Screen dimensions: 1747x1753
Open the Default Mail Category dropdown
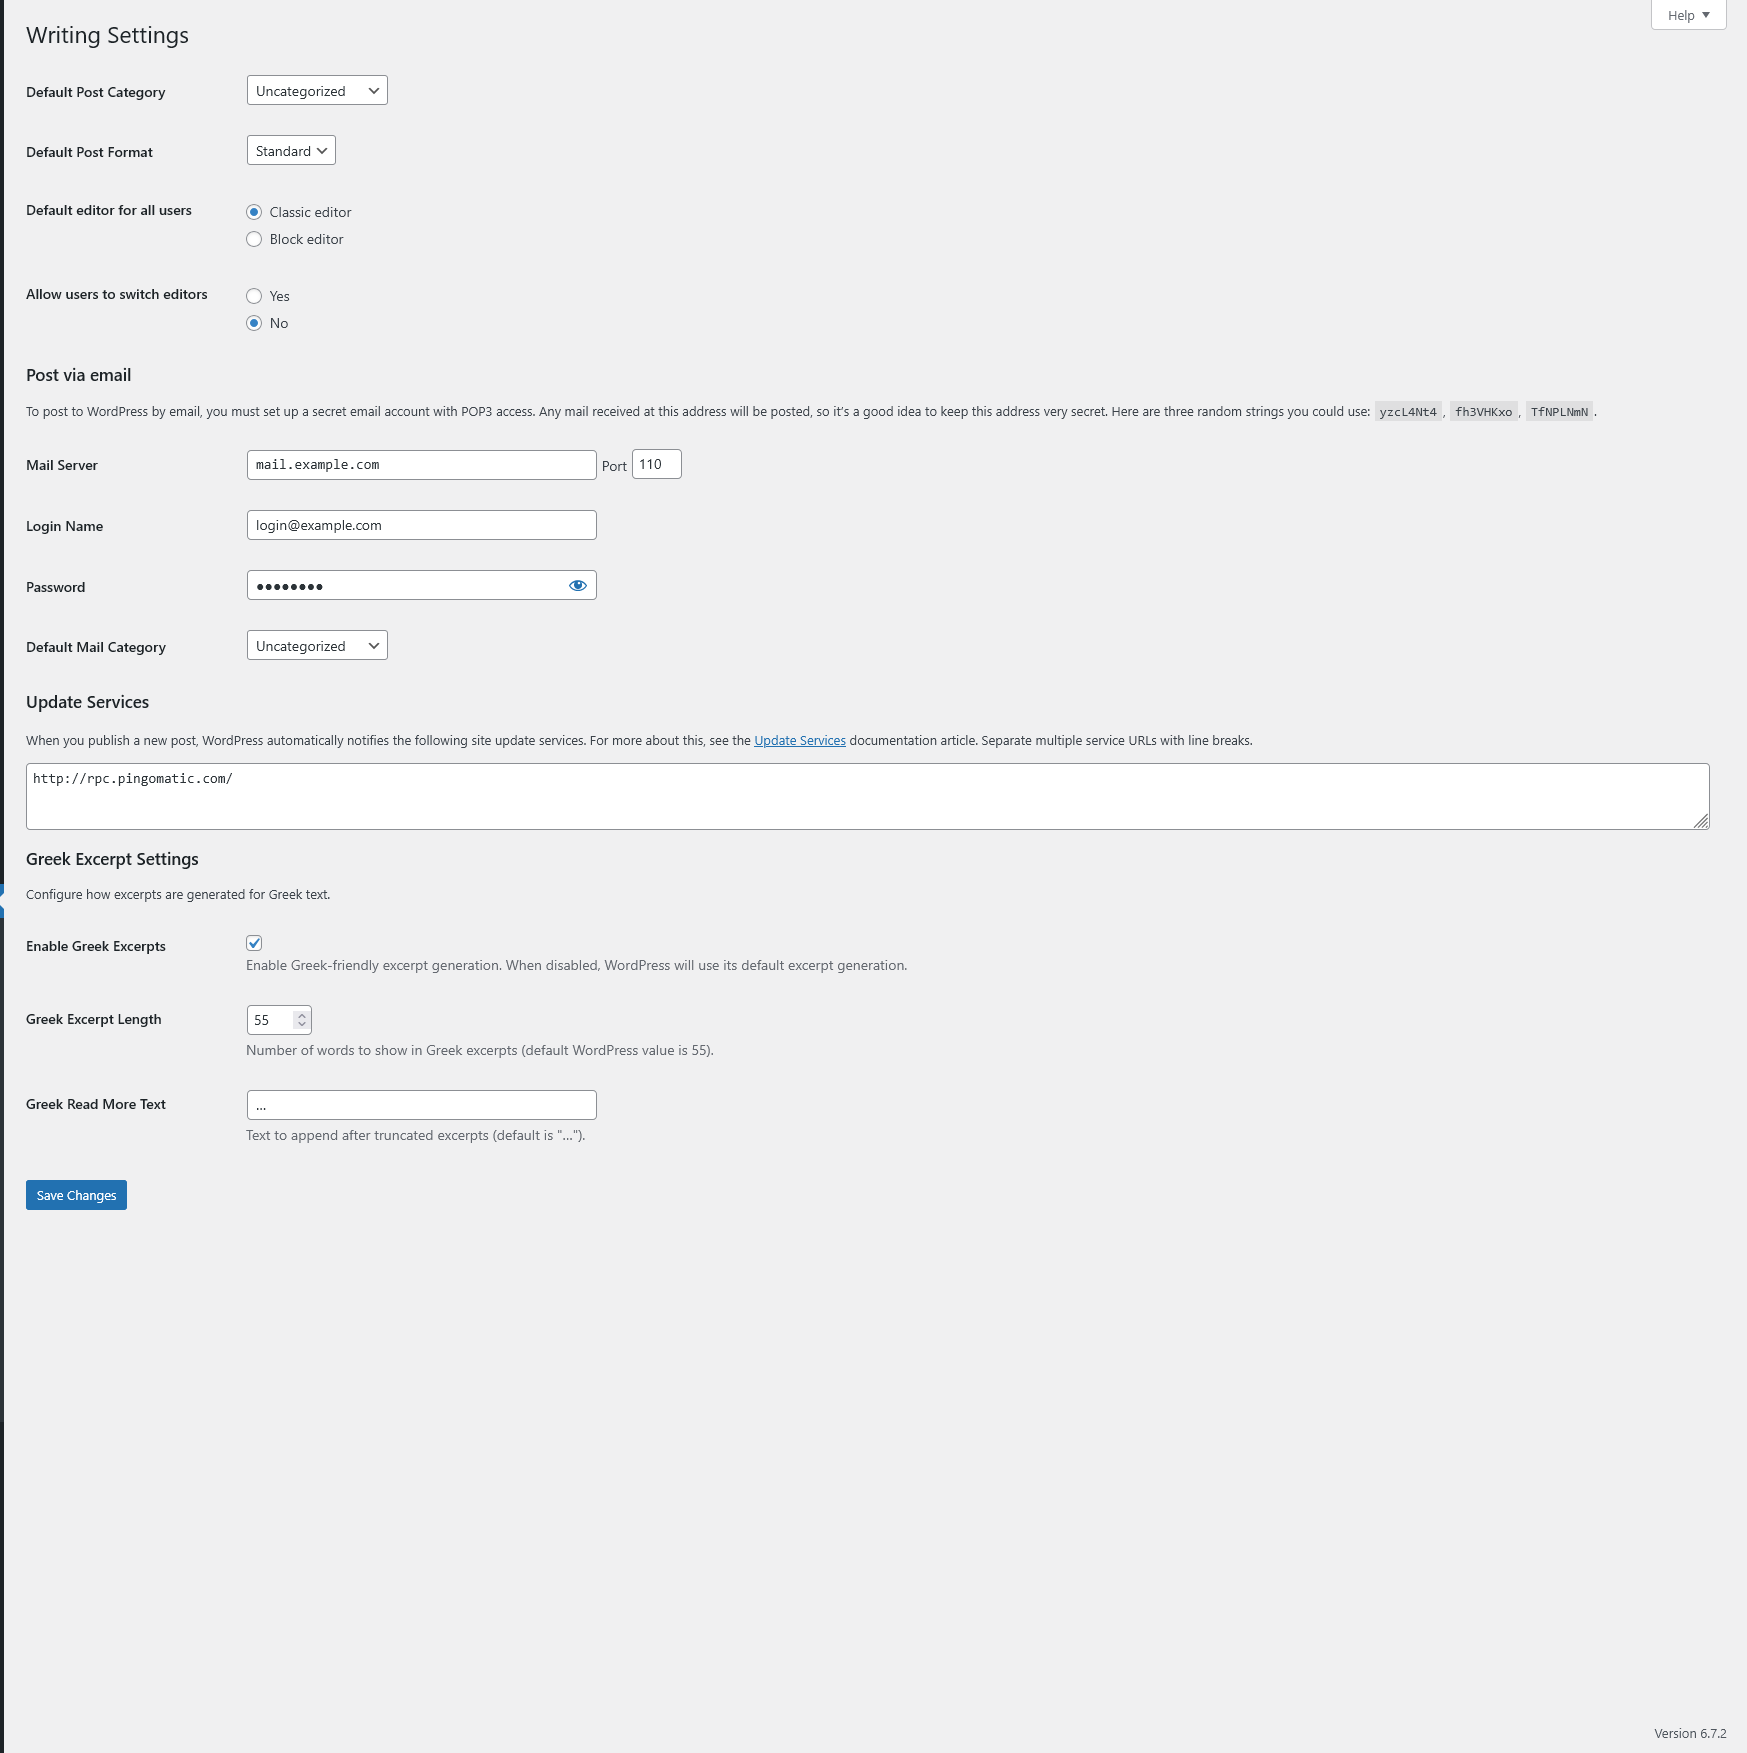click(316, 645)
